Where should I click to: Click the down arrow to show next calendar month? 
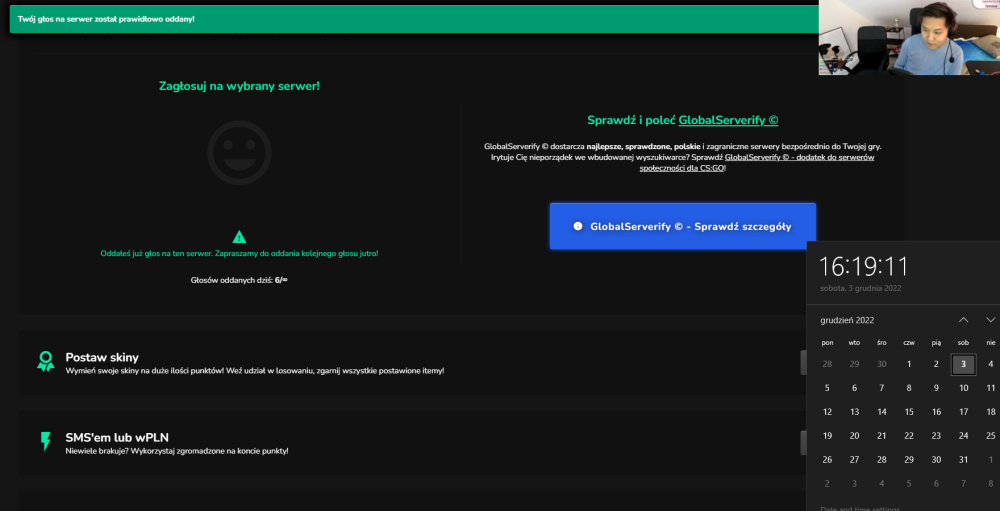(x=990, y=320)
